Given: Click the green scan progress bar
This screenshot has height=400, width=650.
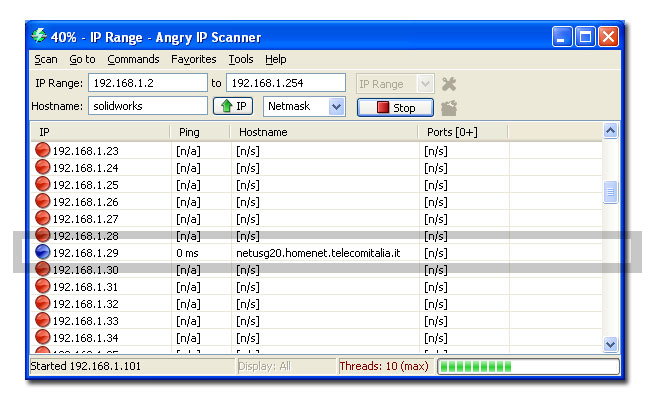Looking at the screenshot, I should coord(529,366).
